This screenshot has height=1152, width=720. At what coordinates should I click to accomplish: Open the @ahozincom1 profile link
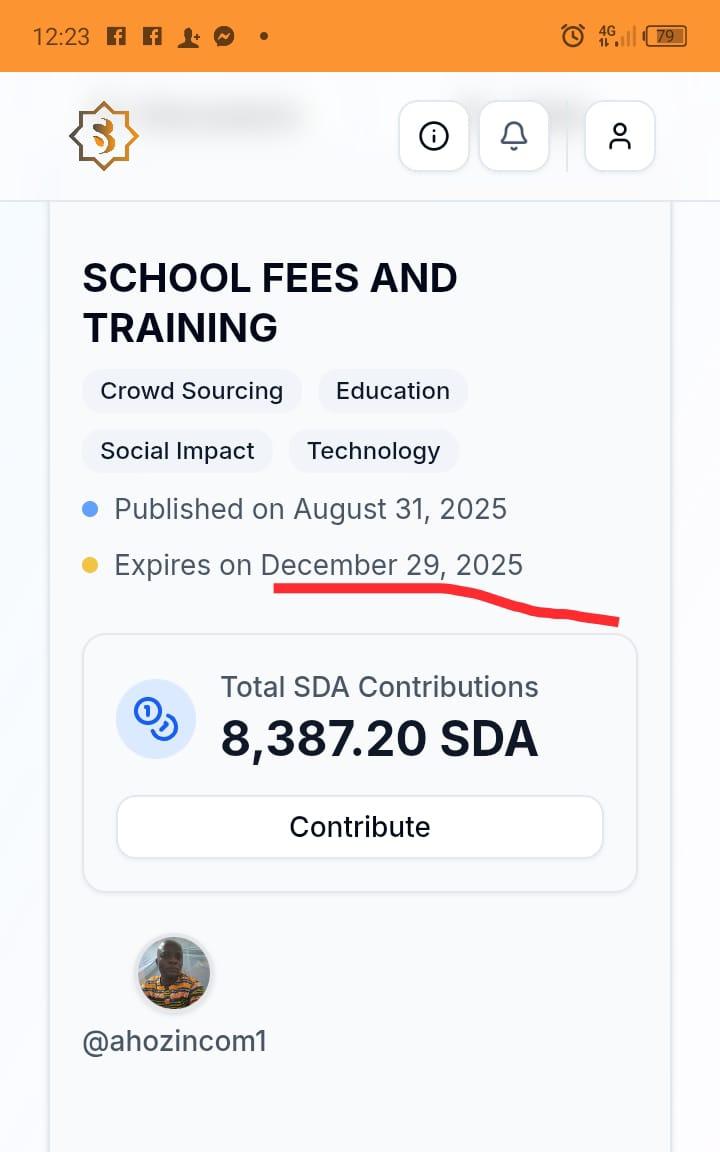click(x=175, y=1041)
